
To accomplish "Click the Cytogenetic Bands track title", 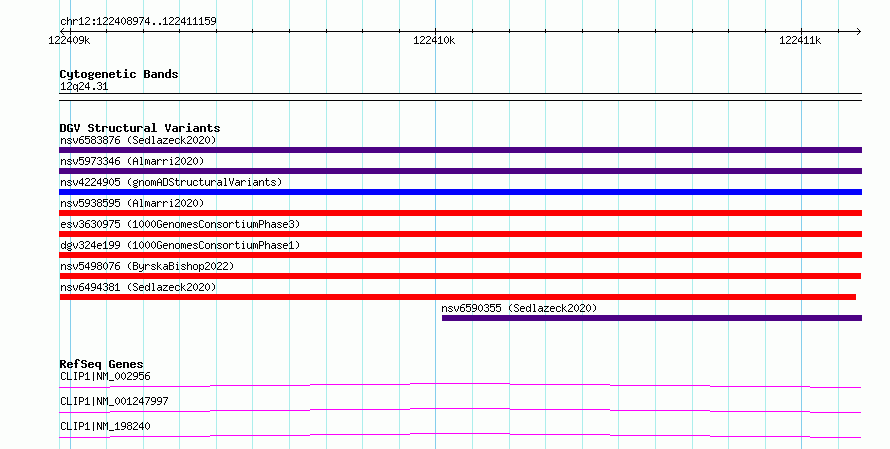I will click(x=119, y=74).
